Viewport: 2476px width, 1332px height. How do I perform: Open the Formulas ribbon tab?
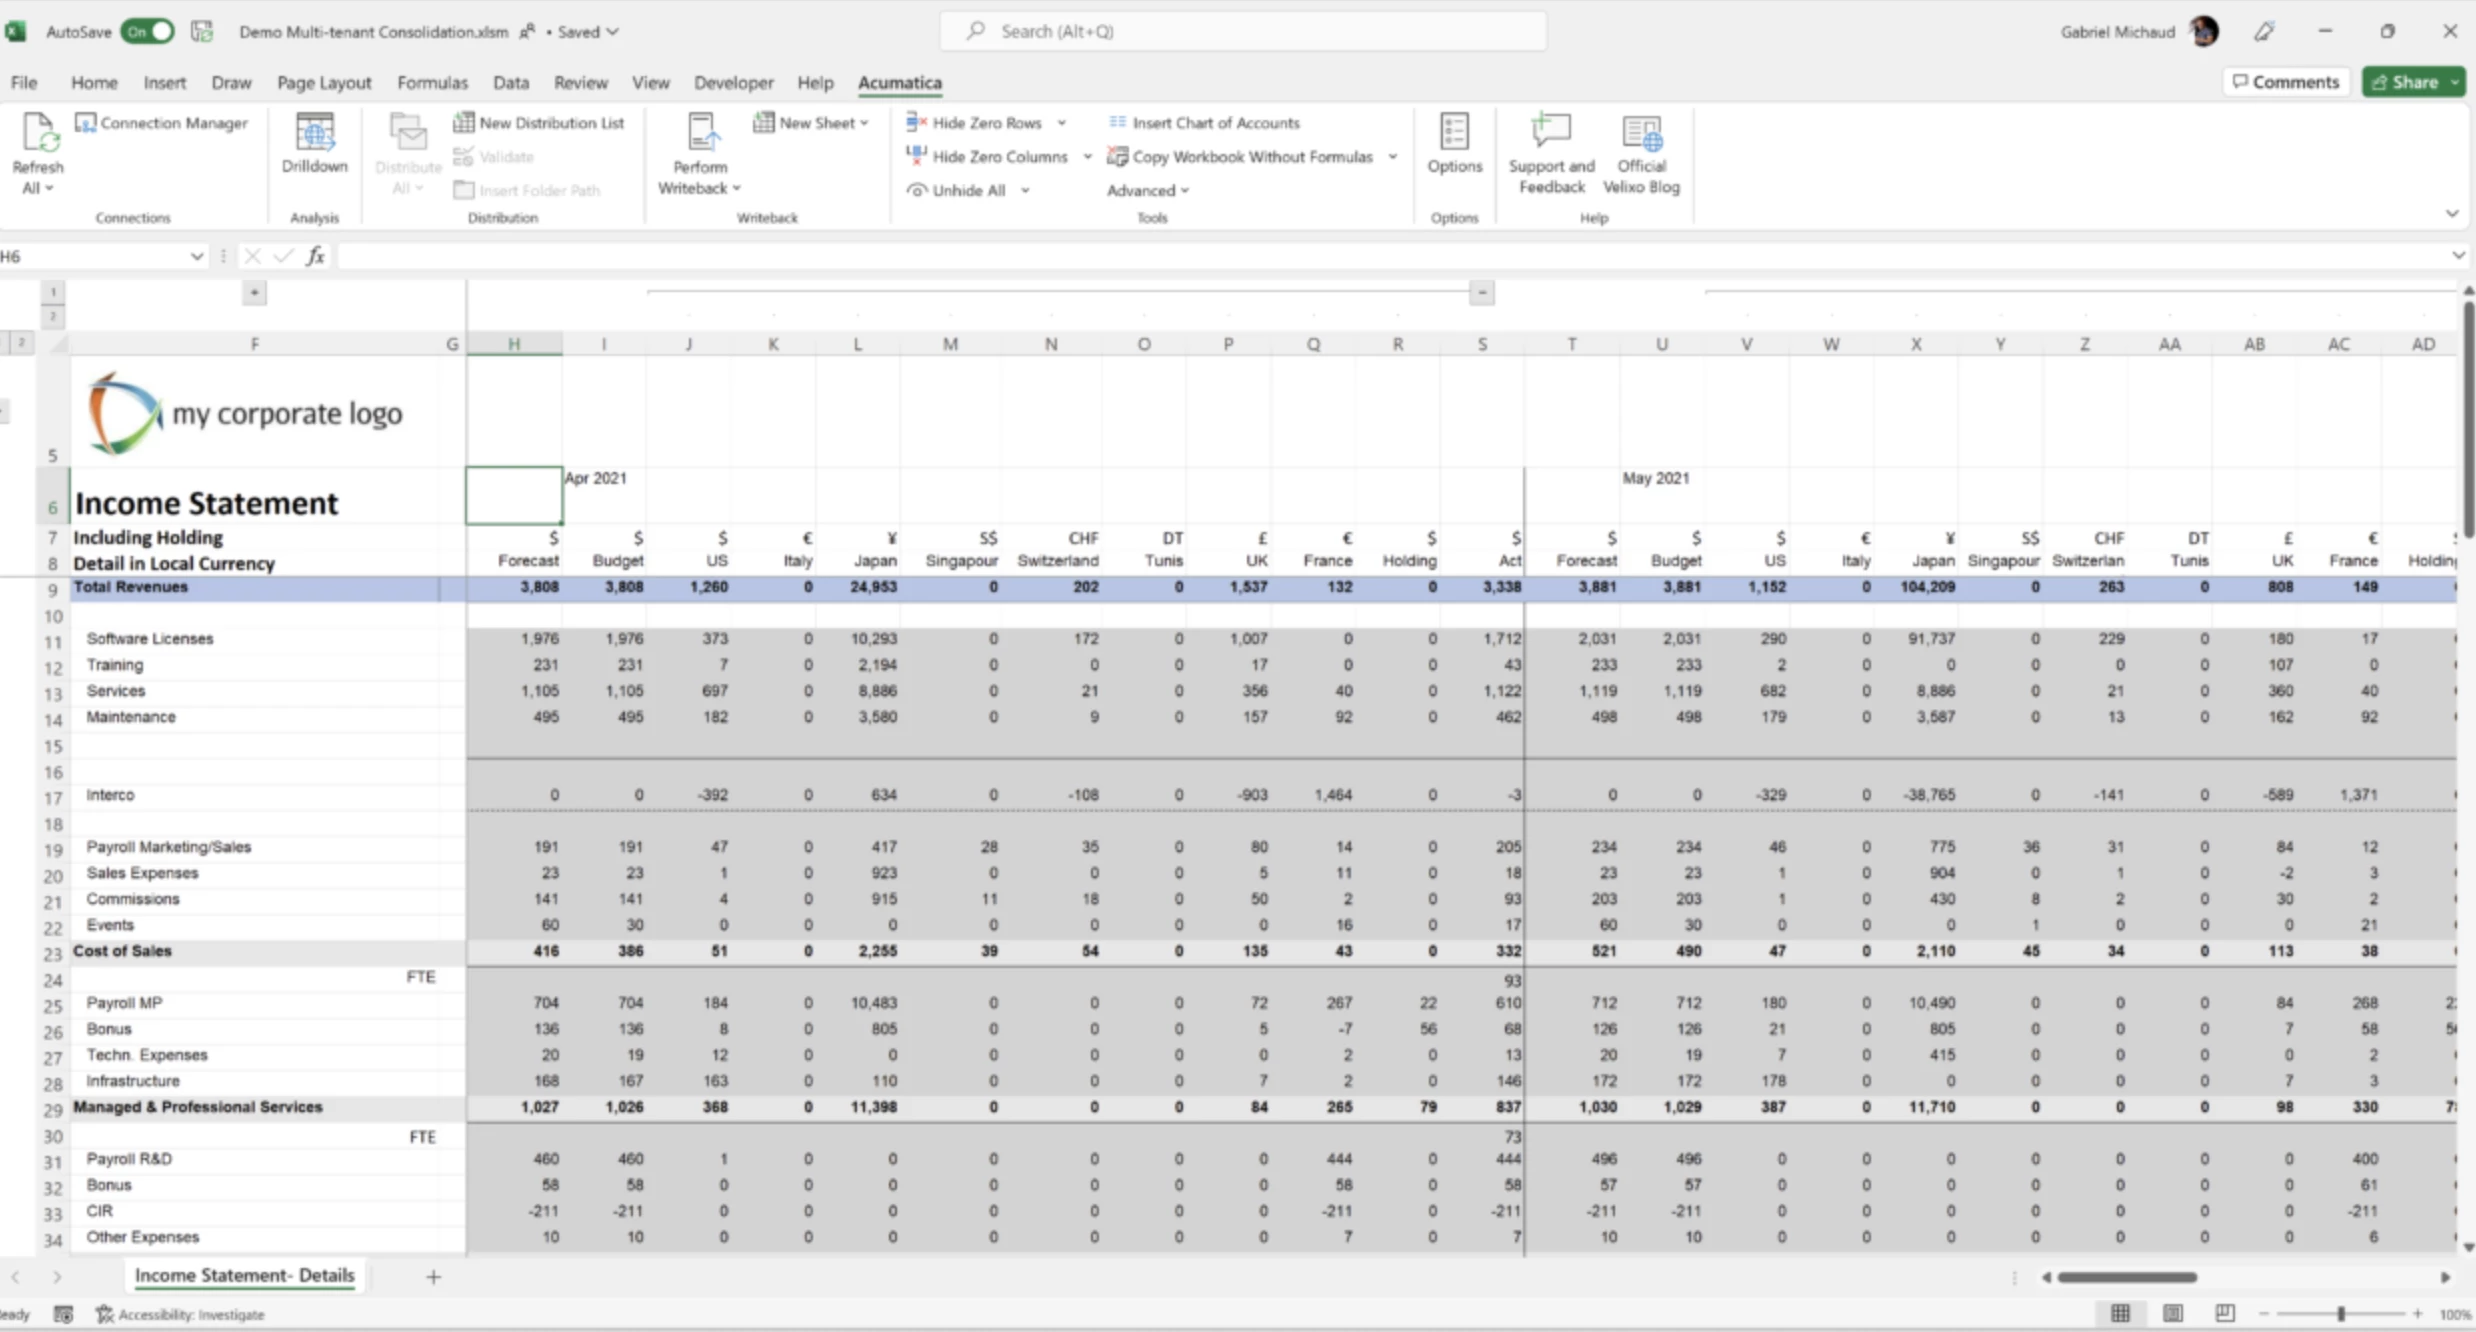(432, 83)
